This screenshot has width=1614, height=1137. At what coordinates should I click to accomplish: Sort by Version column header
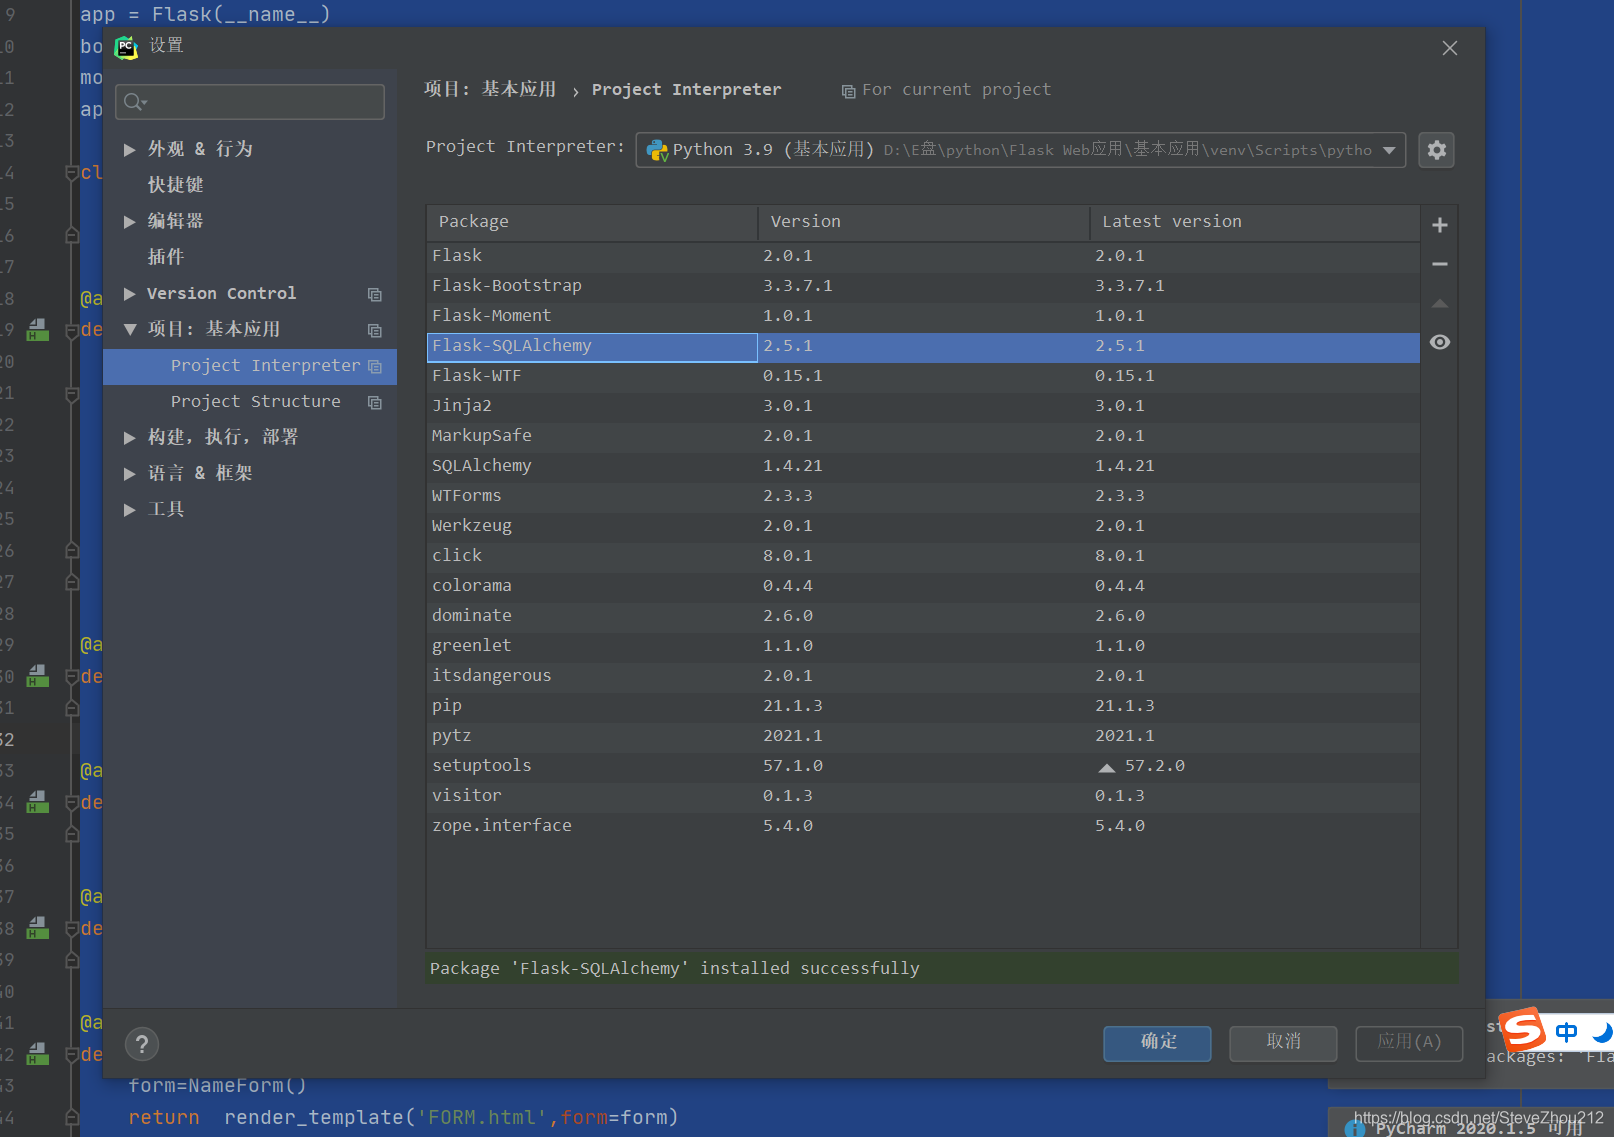(924, 222)
